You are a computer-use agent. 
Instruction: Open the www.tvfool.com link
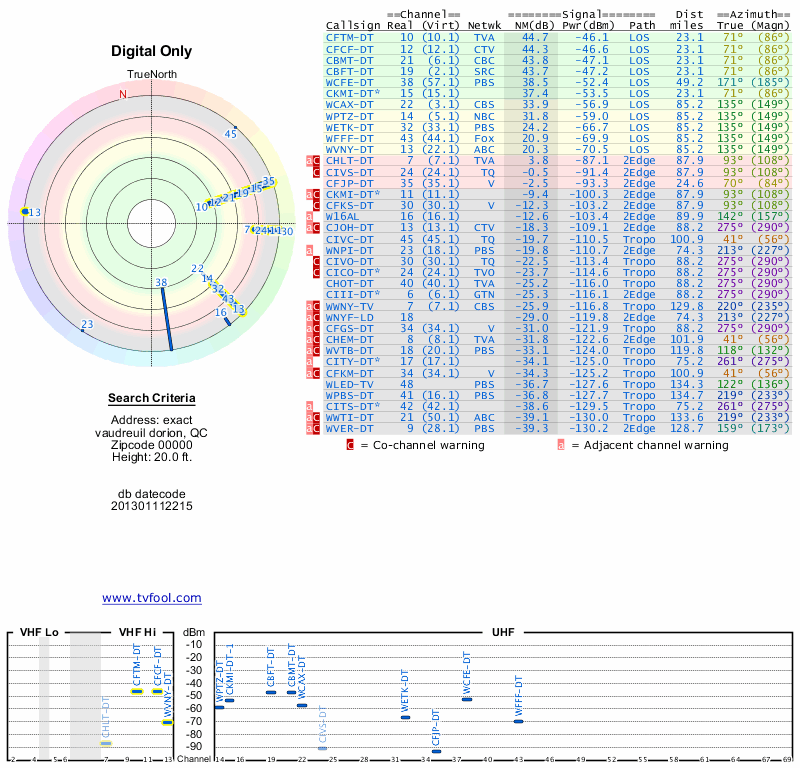coord(152,598)
